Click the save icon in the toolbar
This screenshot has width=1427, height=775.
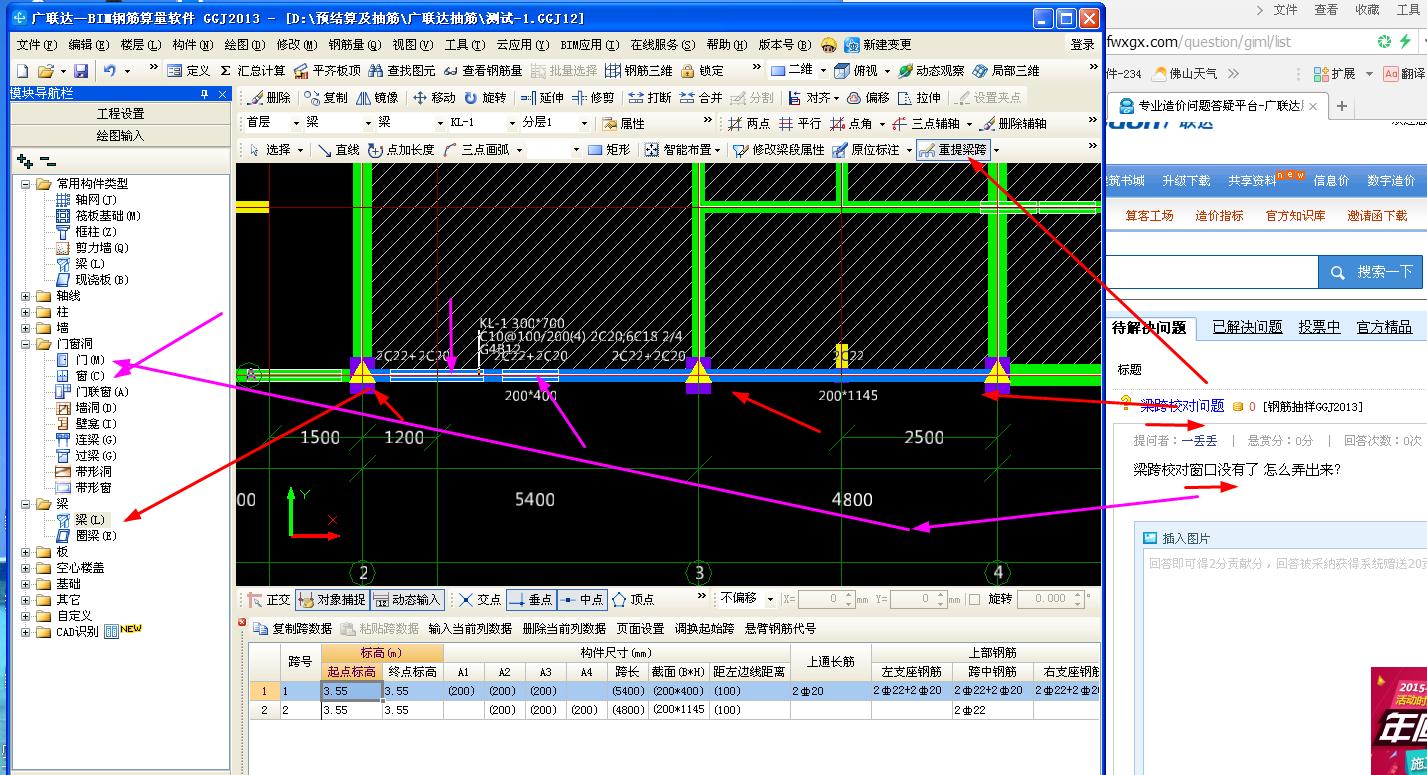[x=81, y=71]
